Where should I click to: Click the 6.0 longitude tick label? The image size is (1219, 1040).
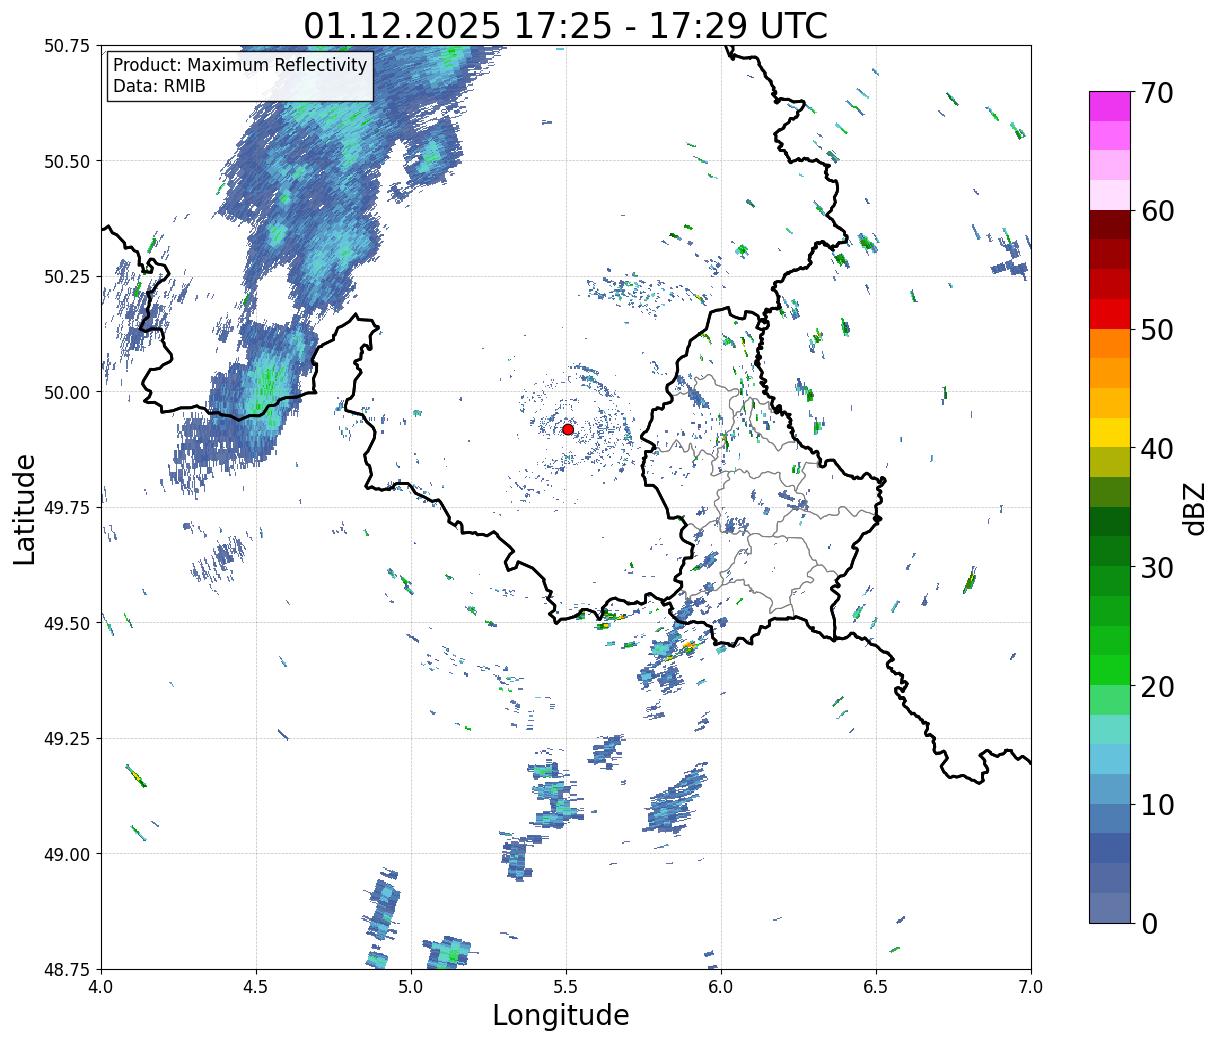pos(721,987)
